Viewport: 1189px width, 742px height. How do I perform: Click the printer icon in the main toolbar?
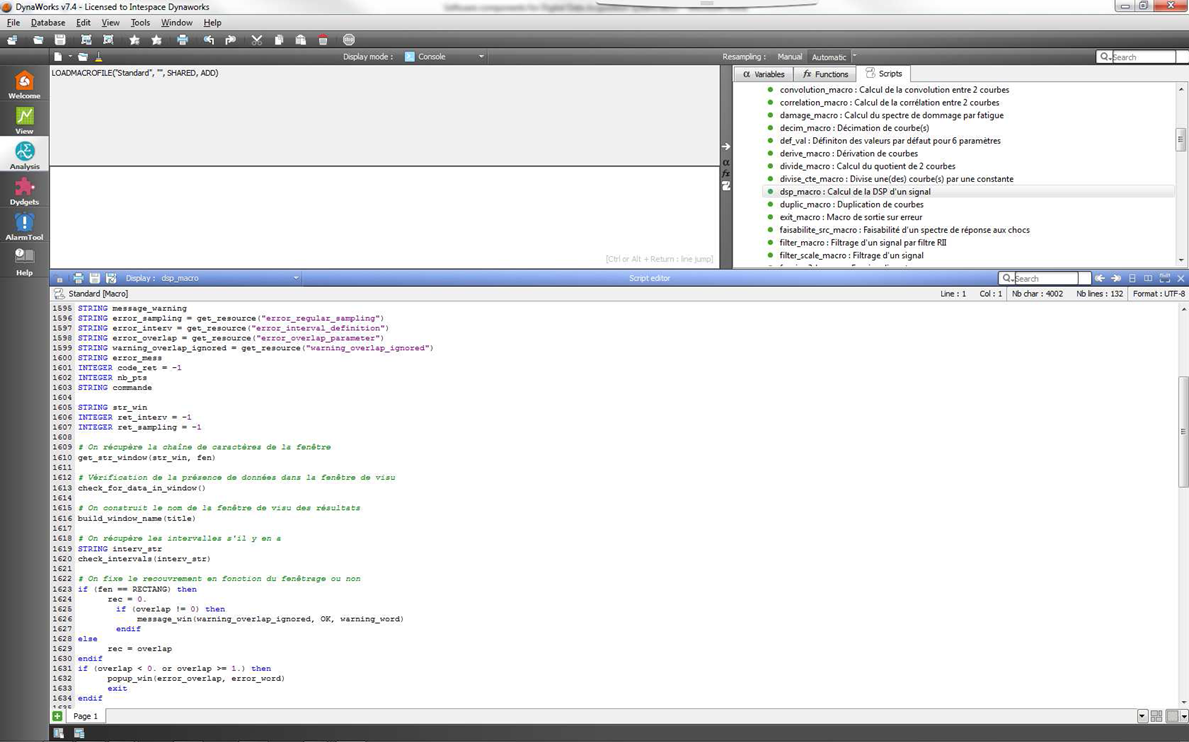[x=182, y=40]
